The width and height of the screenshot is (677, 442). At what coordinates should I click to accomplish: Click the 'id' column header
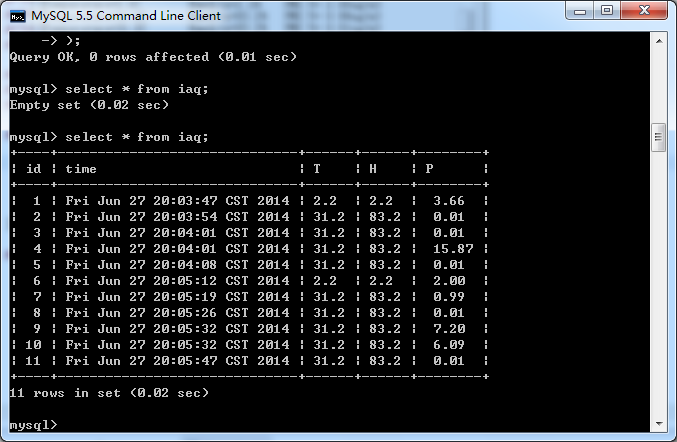(34, 169)
